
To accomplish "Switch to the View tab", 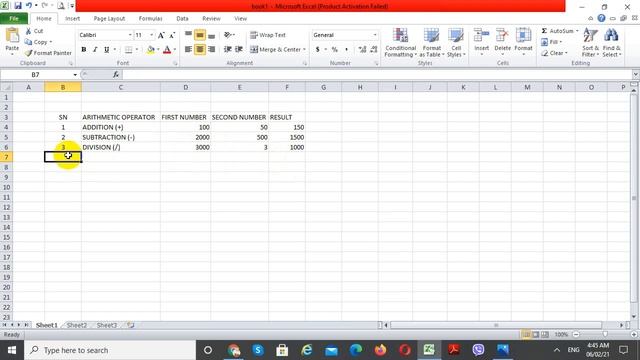I will 240,18.
